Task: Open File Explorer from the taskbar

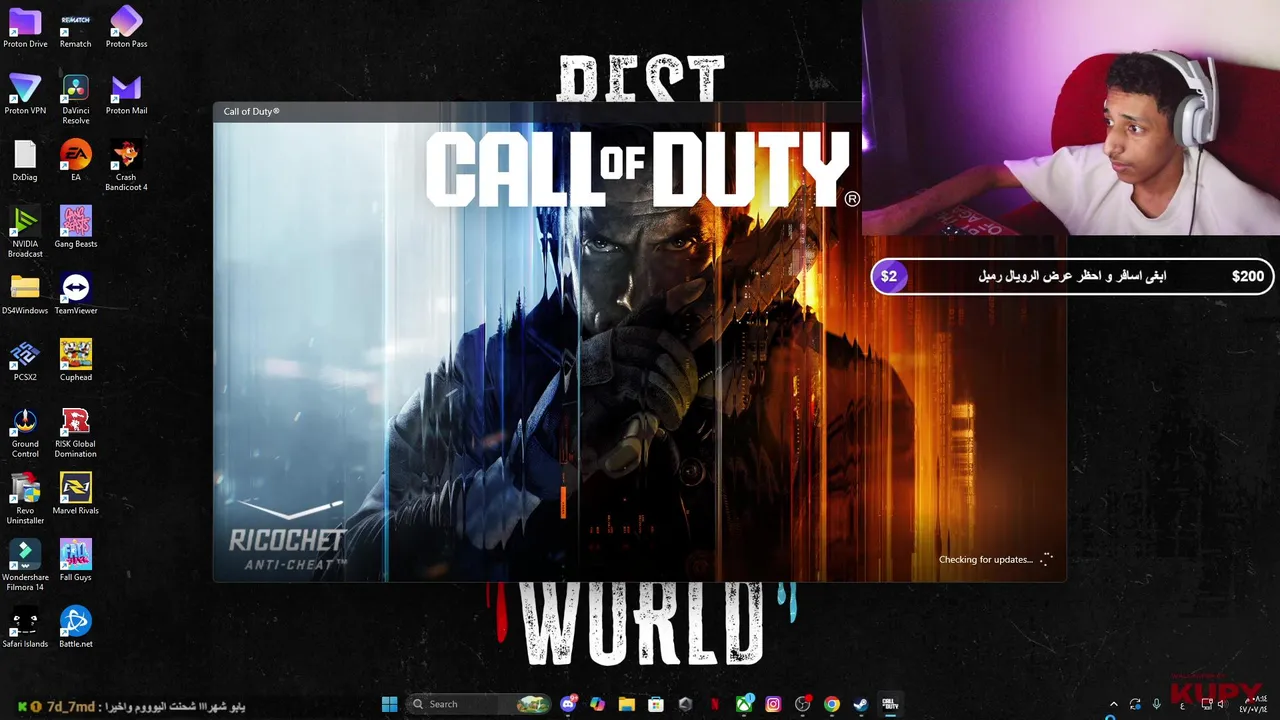Action: point(626,704)
